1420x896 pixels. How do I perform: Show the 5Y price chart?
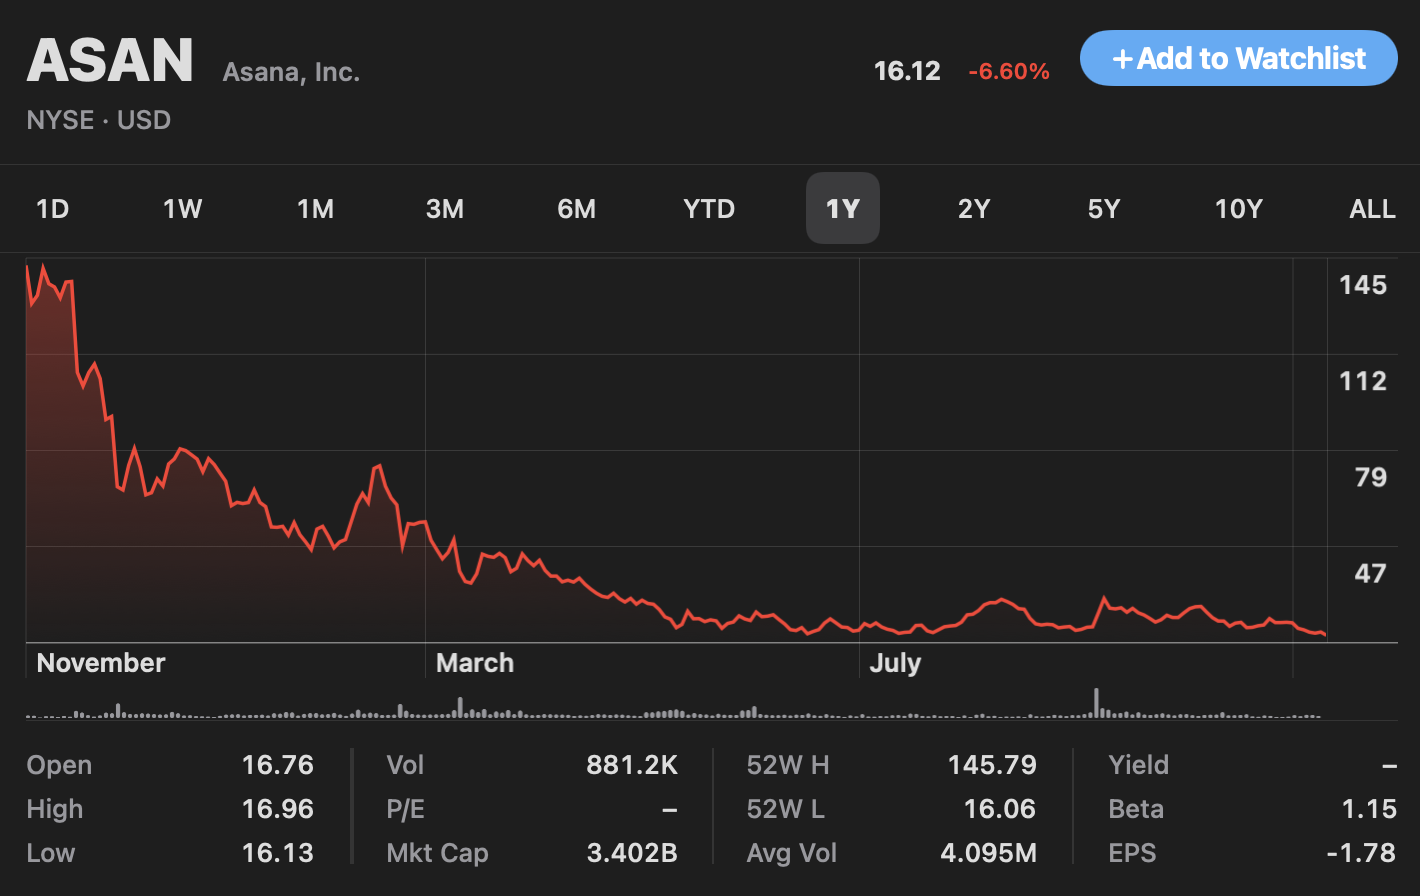(x=1104, y=209)
